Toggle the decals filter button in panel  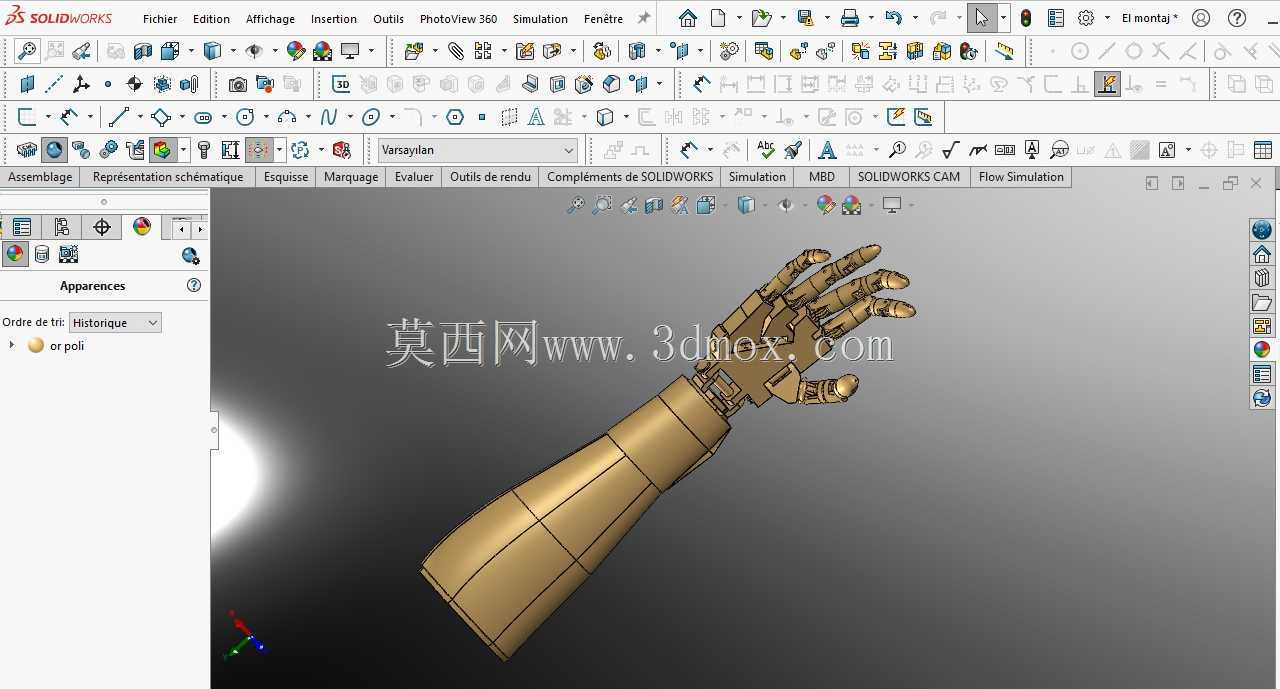pyautogui.click(x=42, y=254)
